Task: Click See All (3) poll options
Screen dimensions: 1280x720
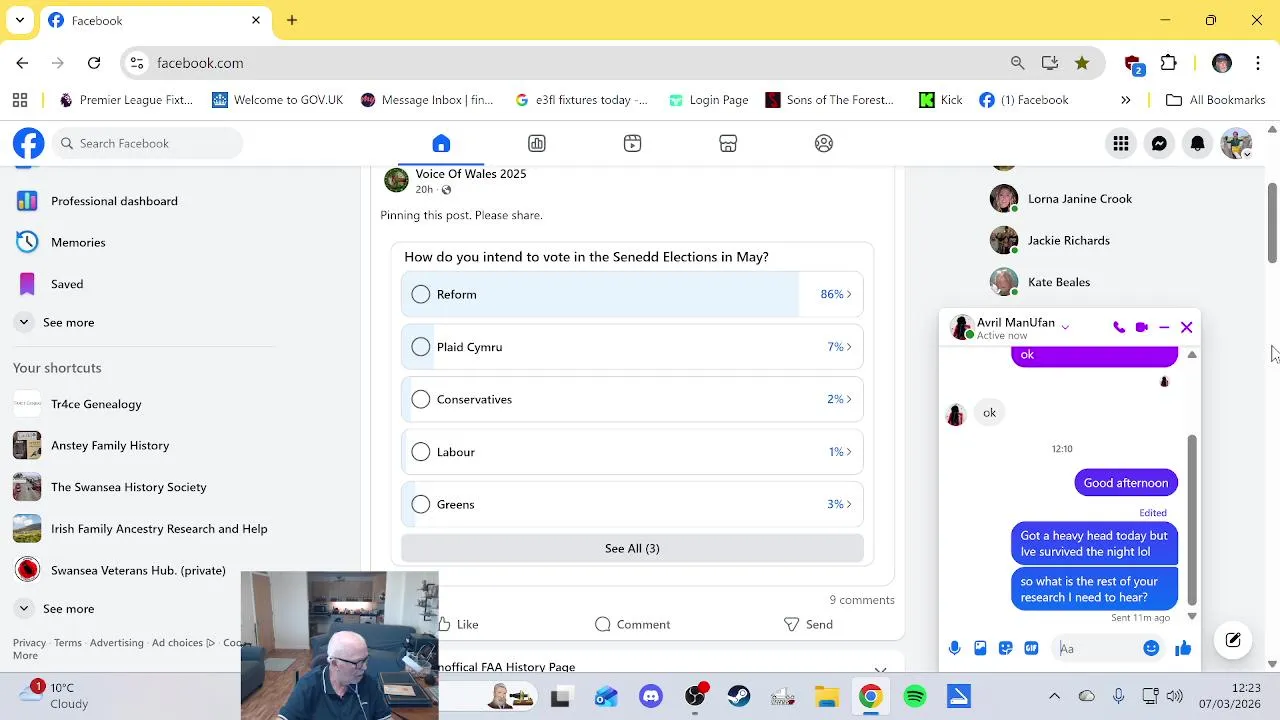Action: pyautogui.click(x=632, y=548)
